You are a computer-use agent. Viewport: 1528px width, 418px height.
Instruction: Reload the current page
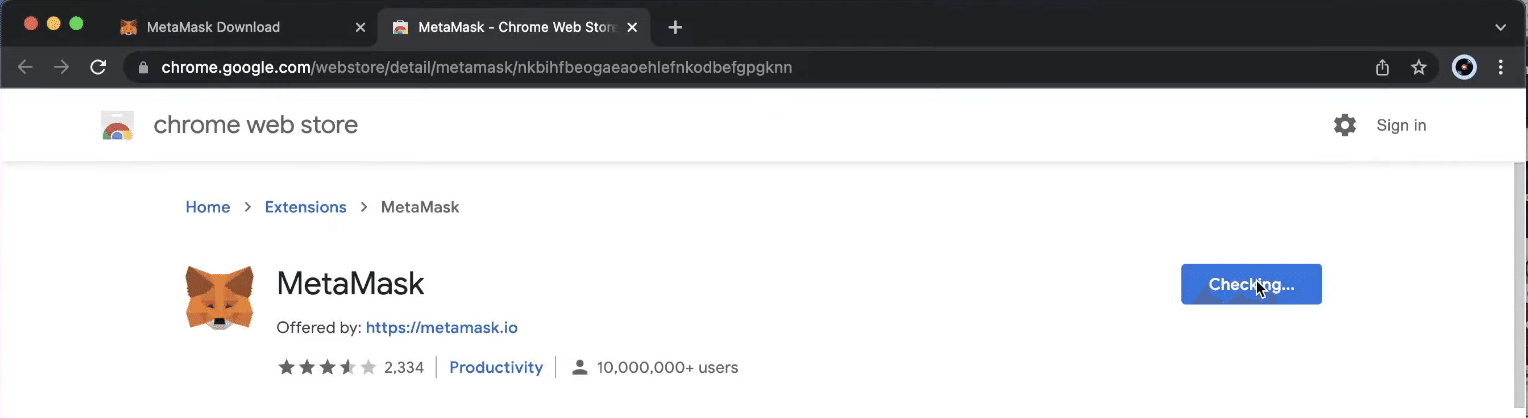(98, 67)
